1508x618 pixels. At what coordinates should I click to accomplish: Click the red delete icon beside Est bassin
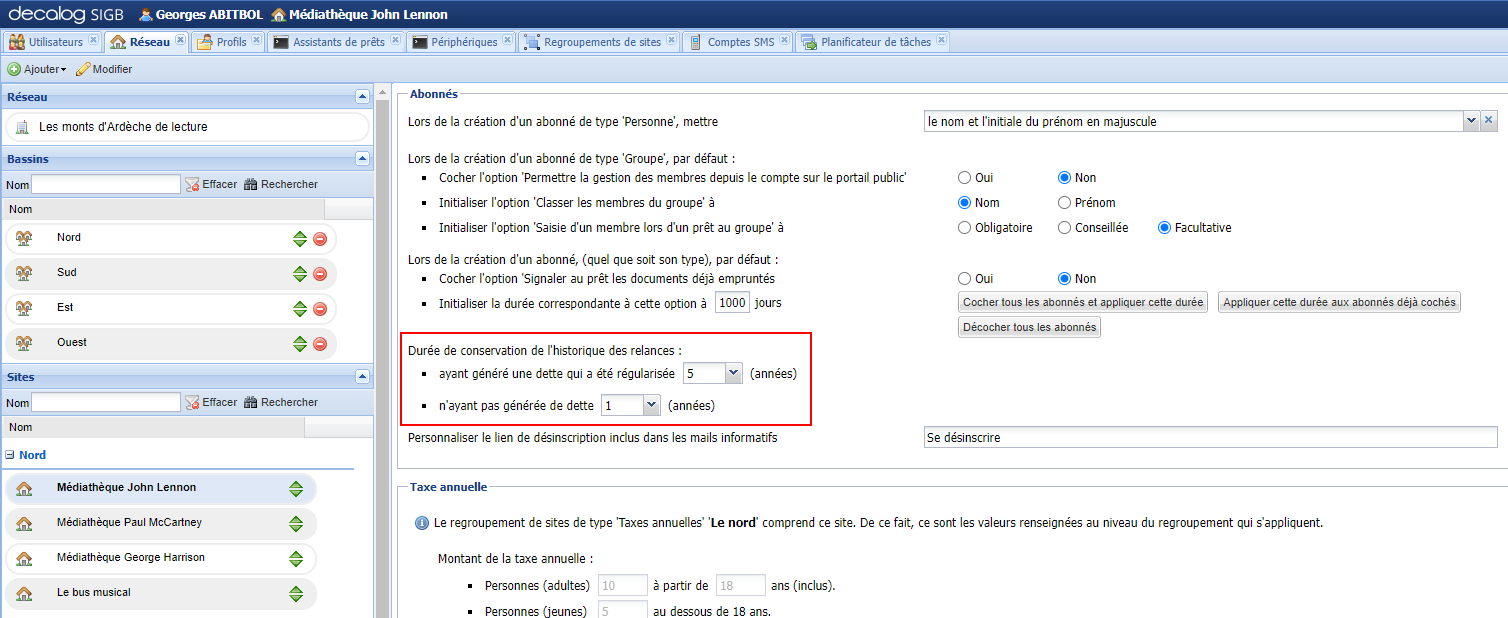pyautogui.click(x=321, y=307)
